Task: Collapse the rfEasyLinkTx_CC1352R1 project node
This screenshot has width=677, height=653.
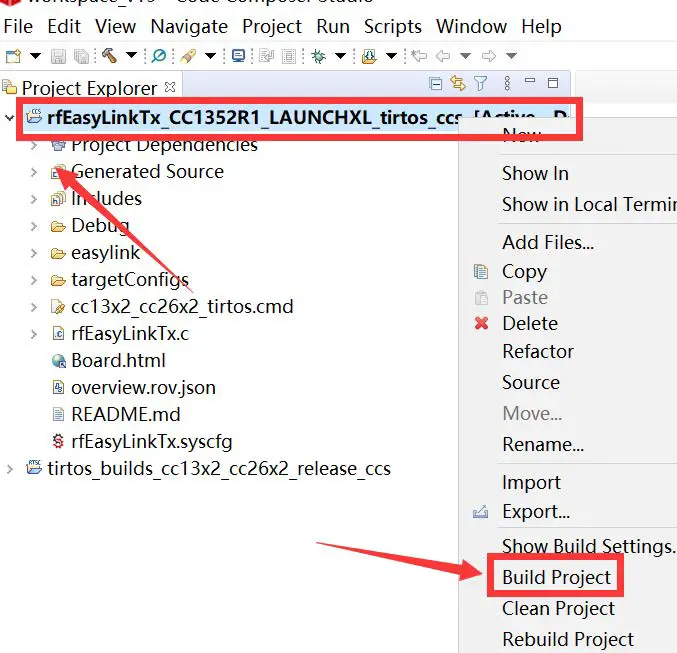Action: tap(9, 117)
